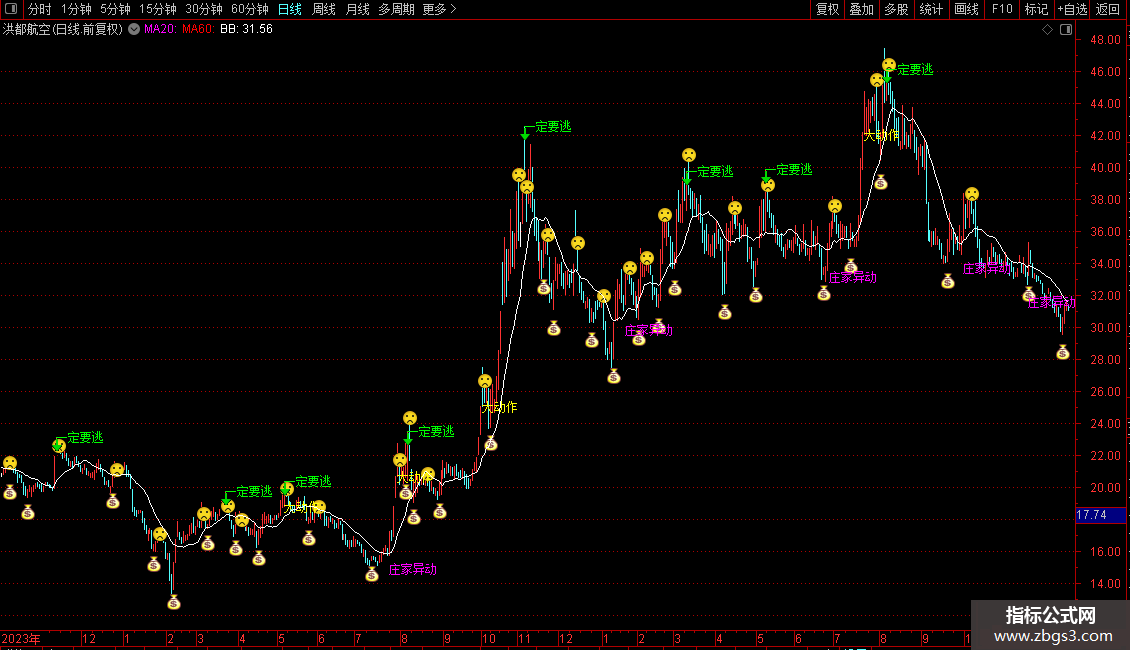Toggle 复权 price adjustment
Image resolution: width=1130 pixels, height=650 pixels.
click(827, 9)
